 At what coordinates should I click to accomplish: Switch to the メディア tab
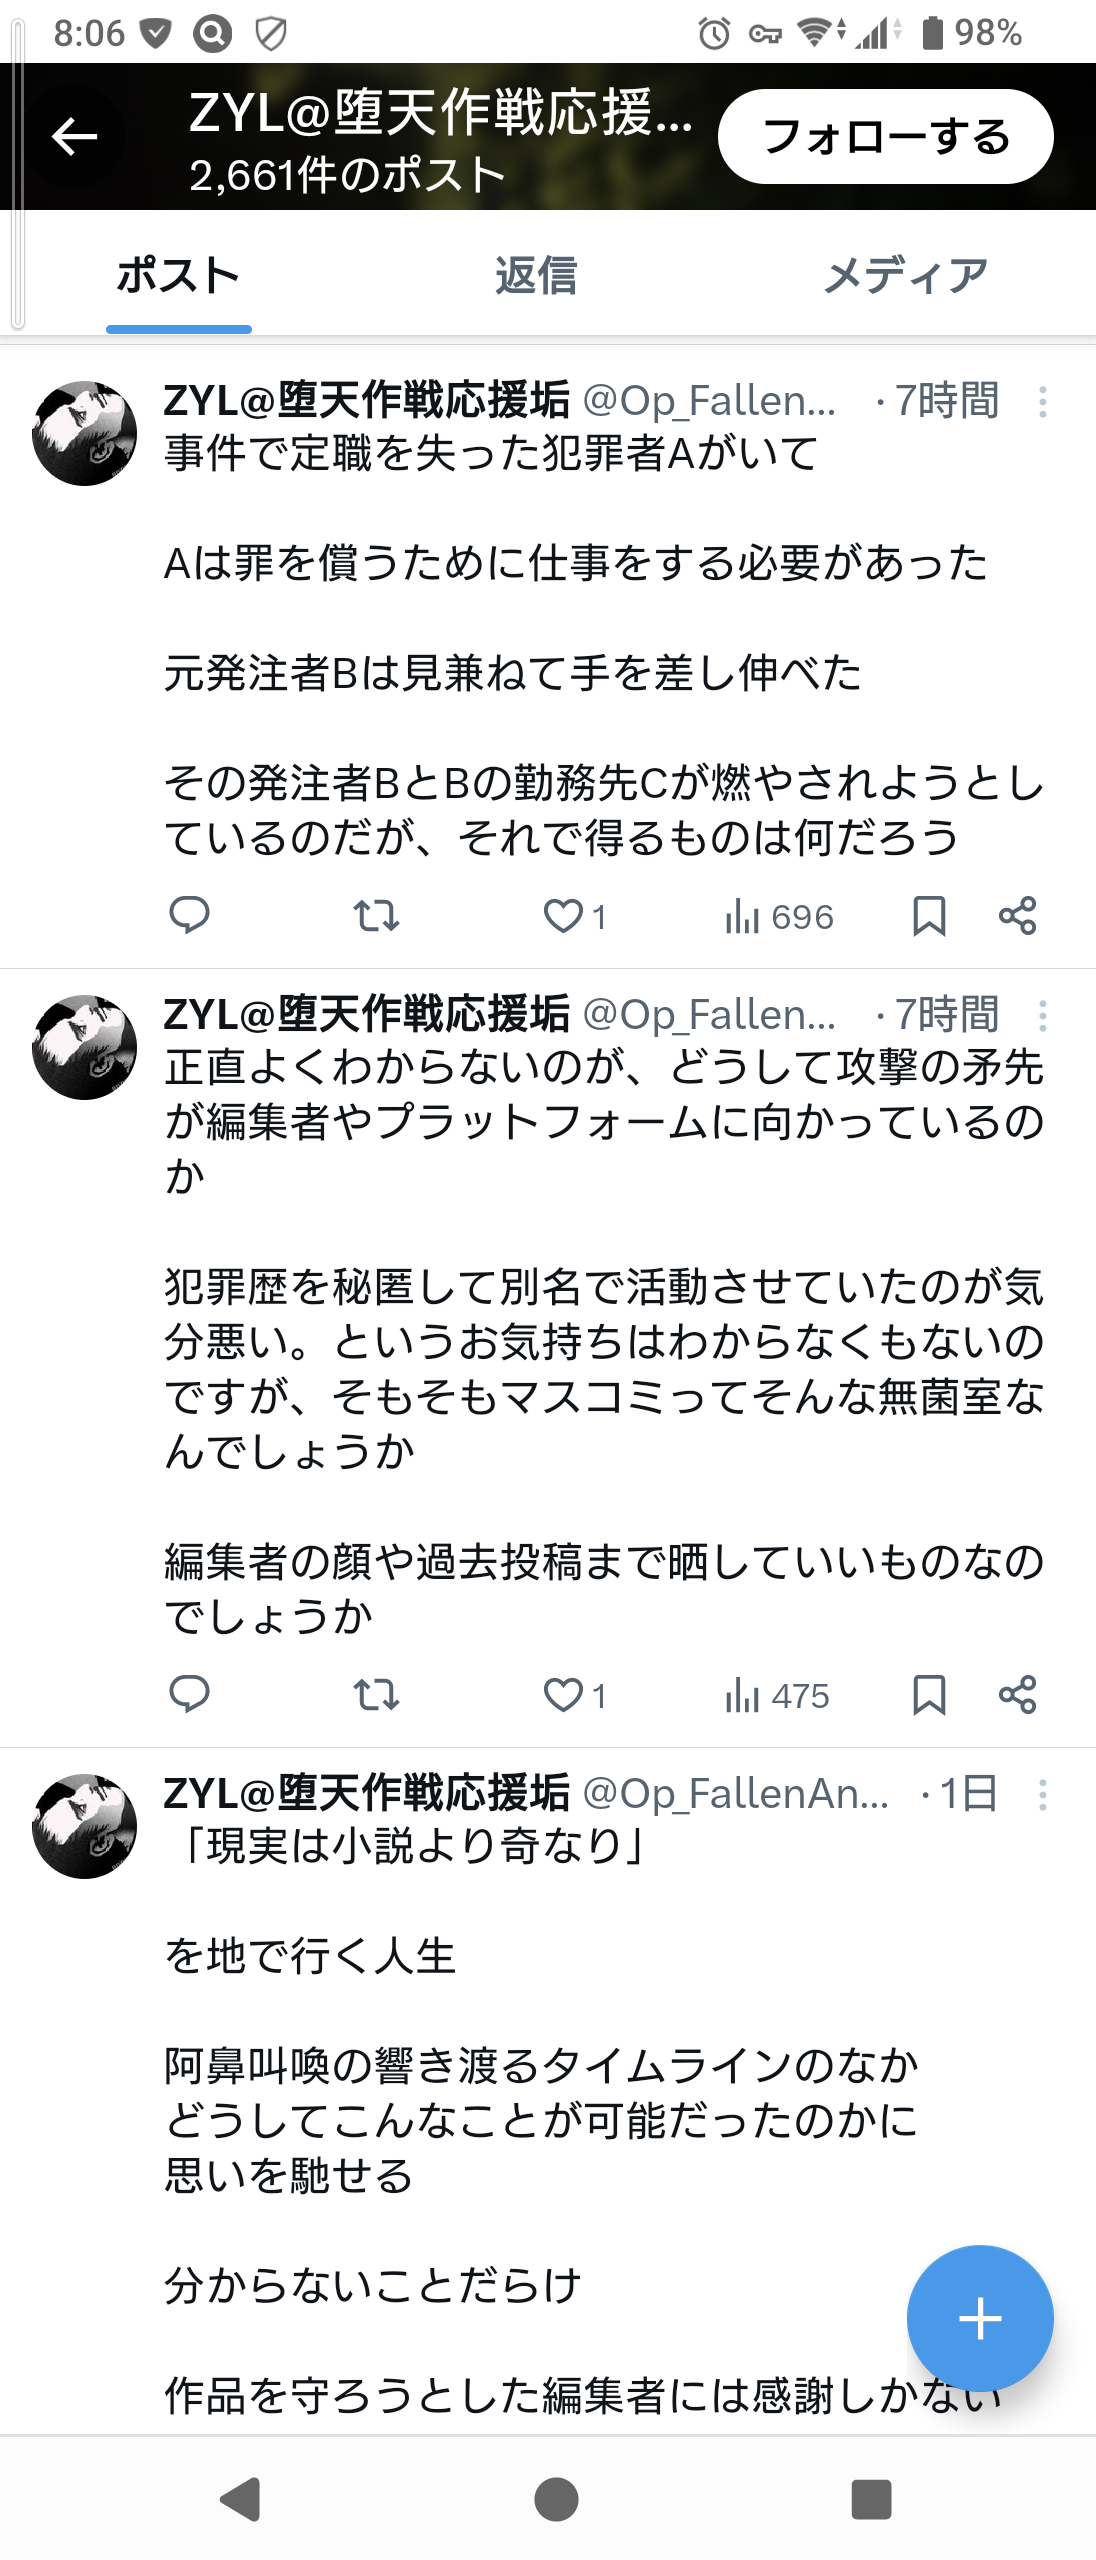[x=905, y=275]
